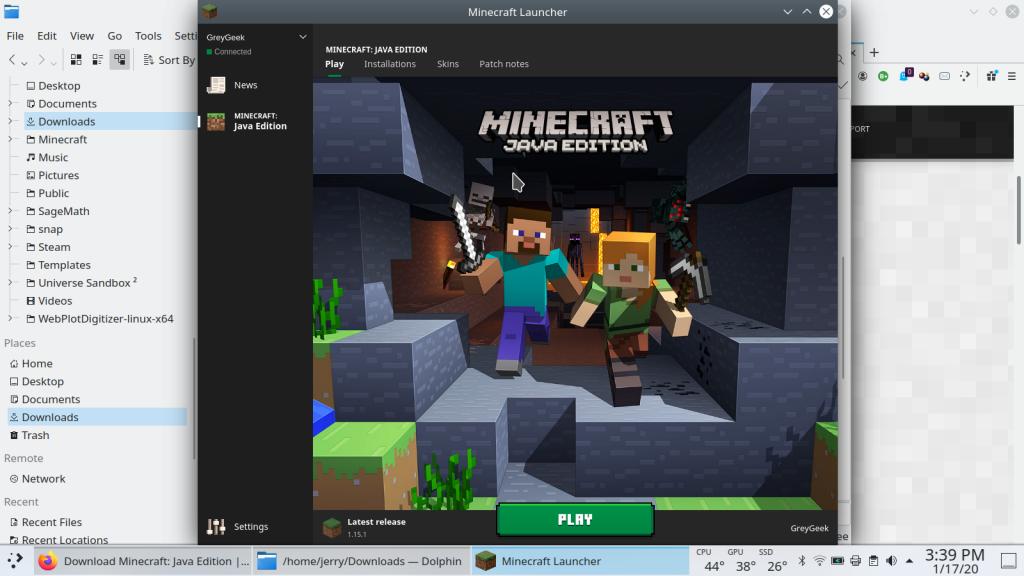
Task: Switch Dolphin to compact view mode
Action: pyautogui.click(x=97, y=60)
